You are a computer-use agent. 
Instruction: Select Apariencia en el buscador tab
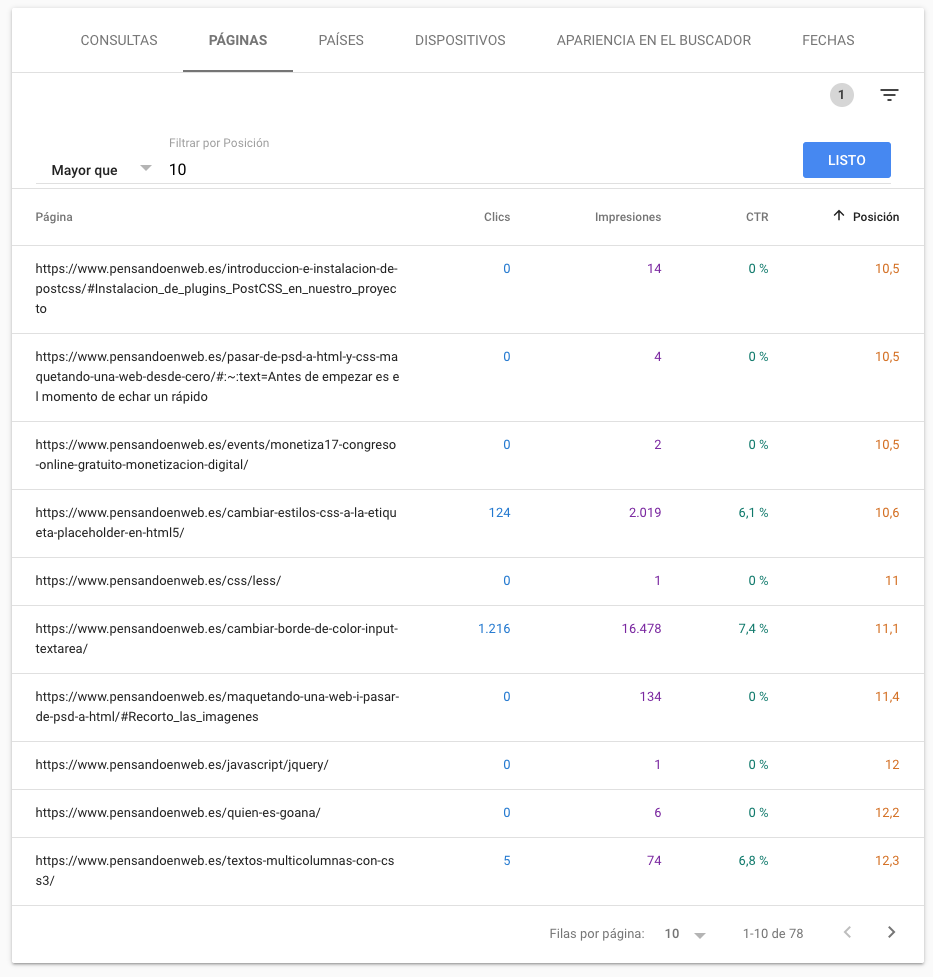pyautogui.click(x=654, y=41)
